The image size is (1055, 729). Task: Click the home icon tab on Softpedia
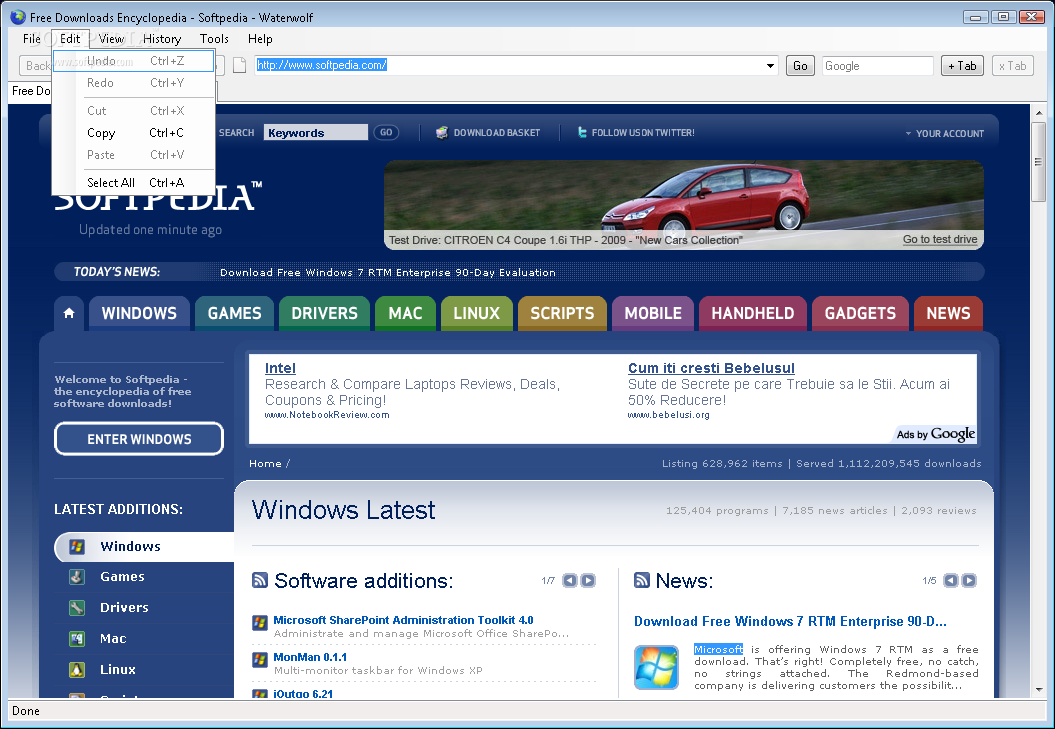(x=69, y=313)
